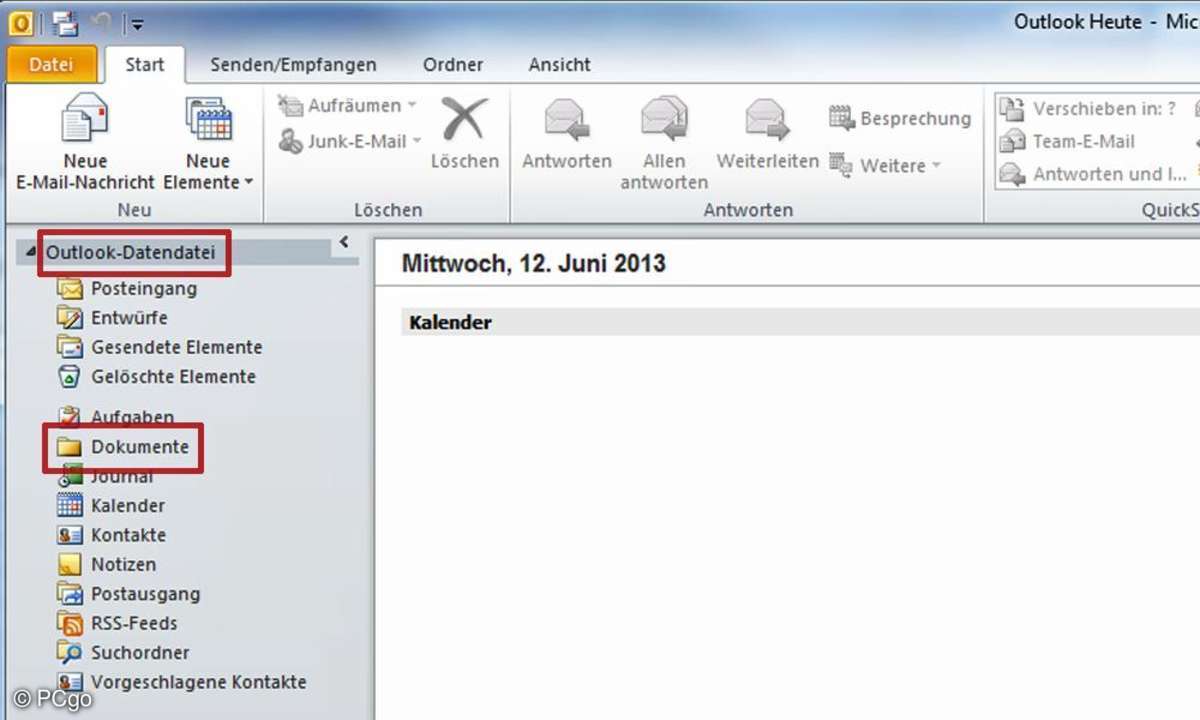Open the Datei tab
The image size is (1200, 720).
[x=51, y=65]
